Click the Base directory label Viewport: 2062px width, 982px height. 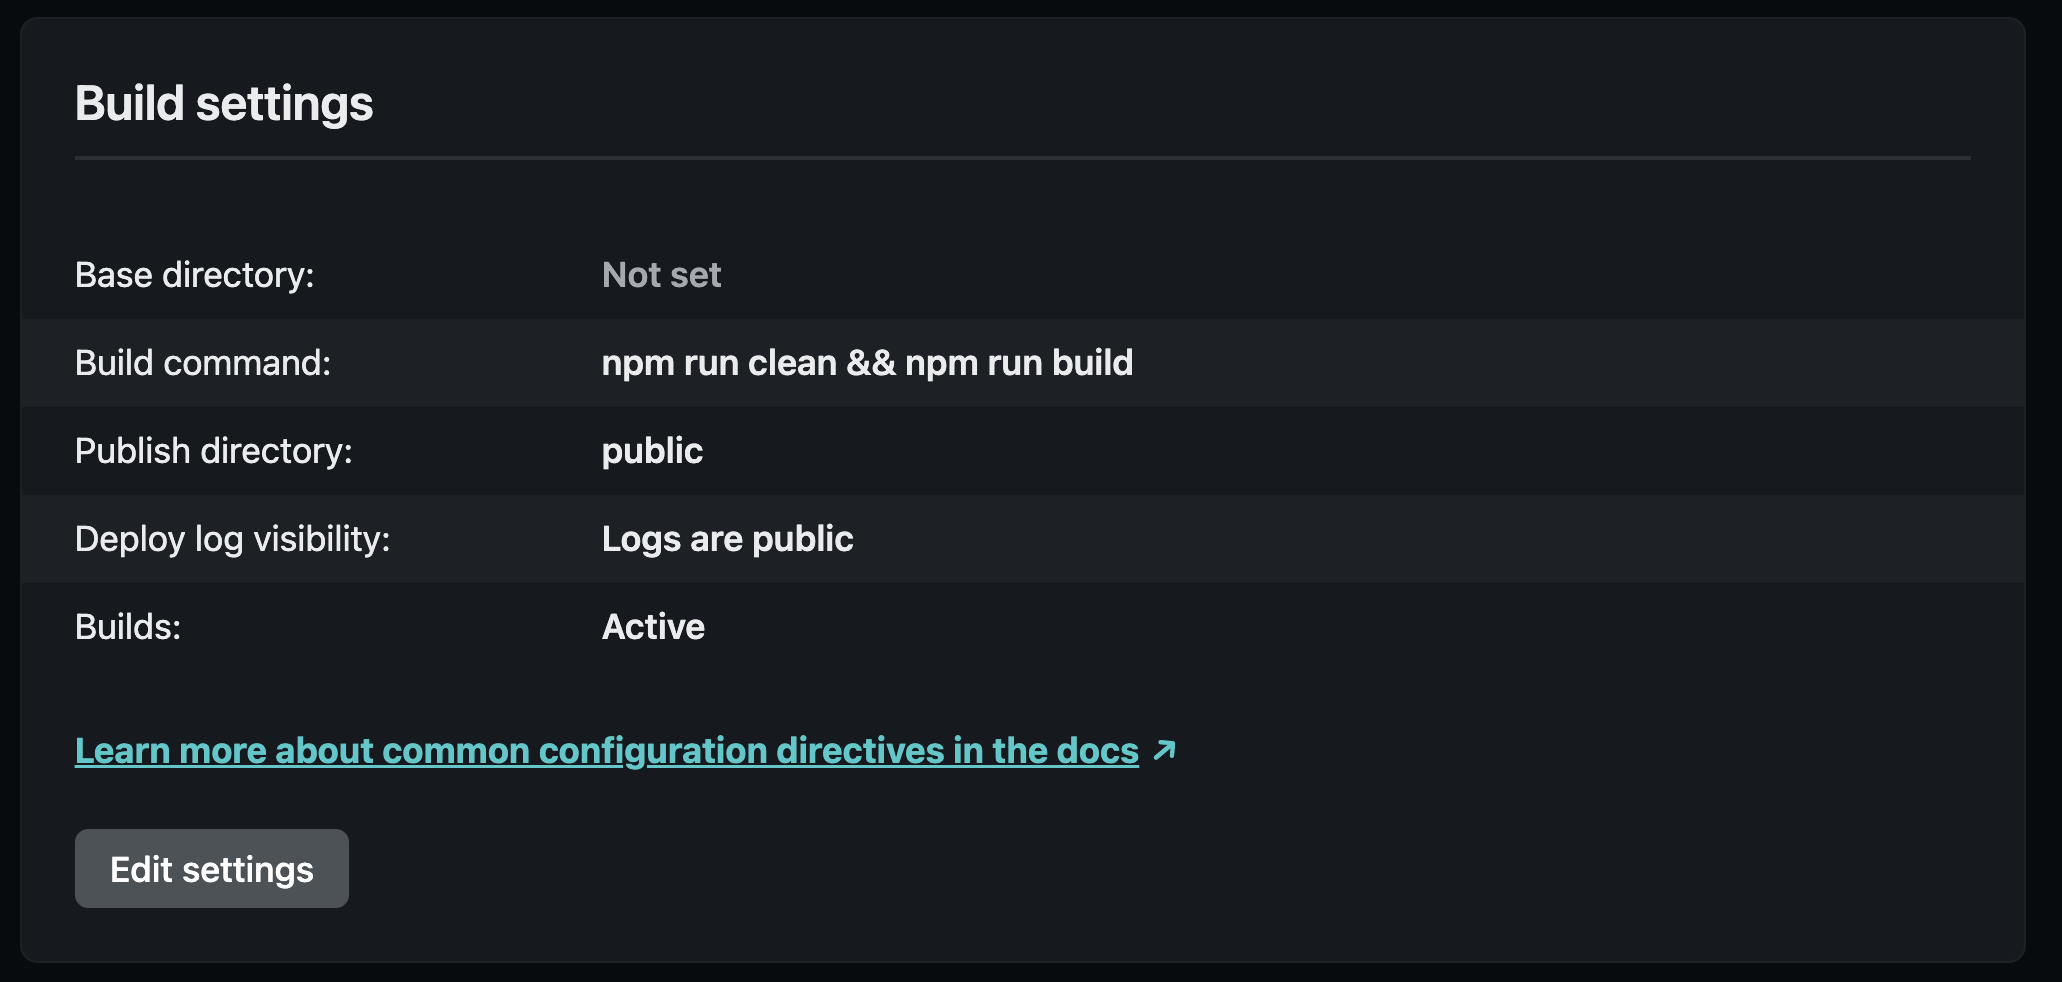click(x=194, y=275)
